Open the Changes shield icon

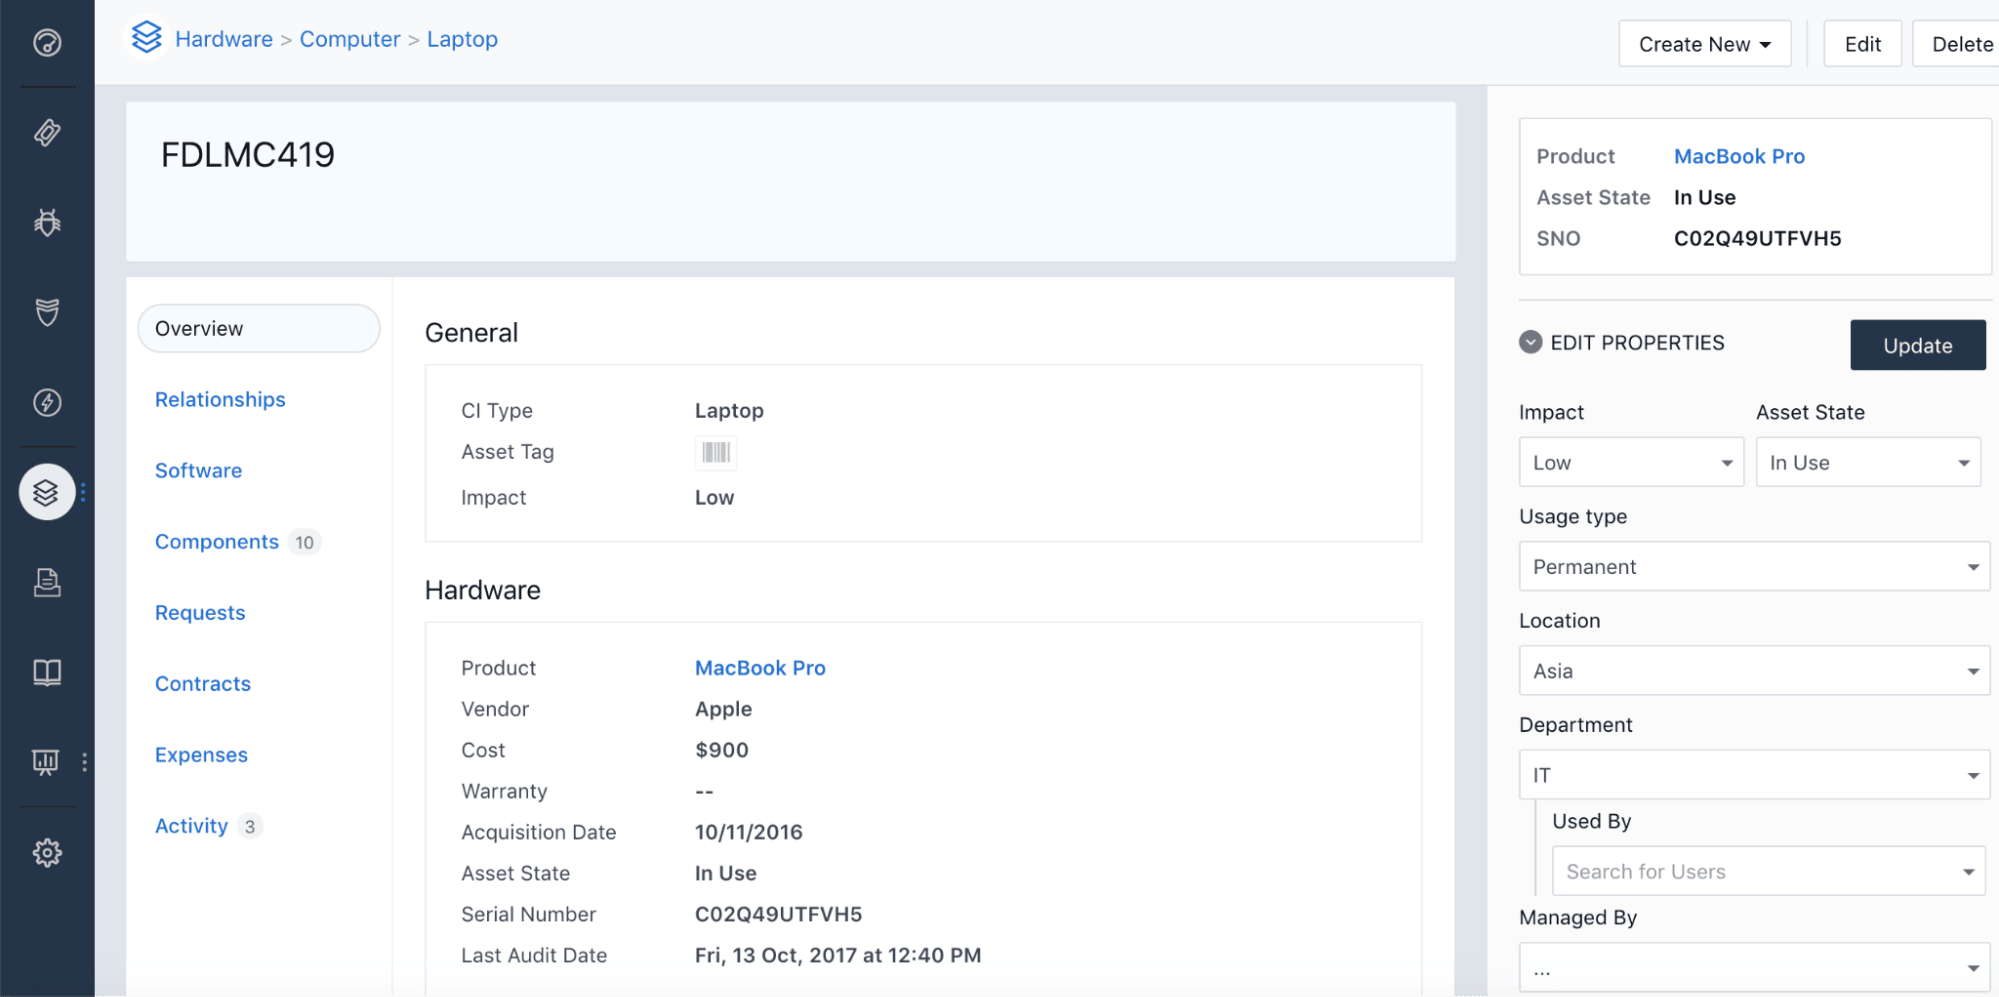point(46,313)
